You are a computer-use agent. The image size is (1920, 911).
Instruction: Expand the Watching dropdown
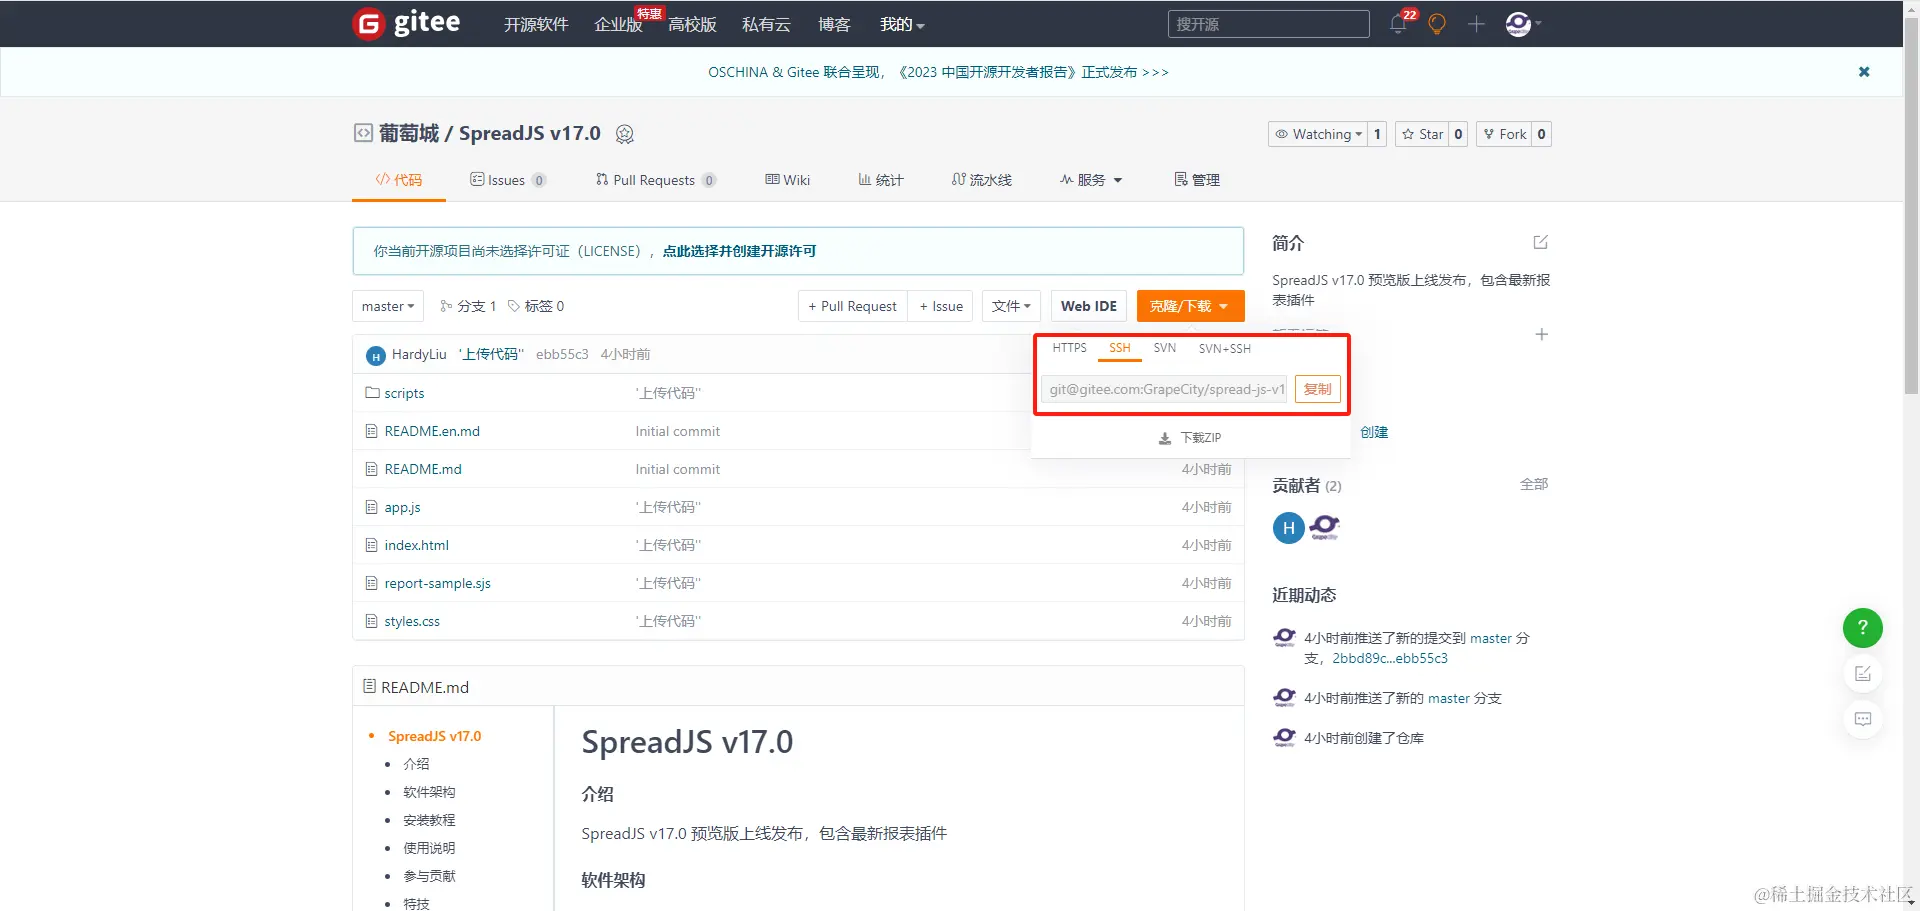click(1317, 134)
